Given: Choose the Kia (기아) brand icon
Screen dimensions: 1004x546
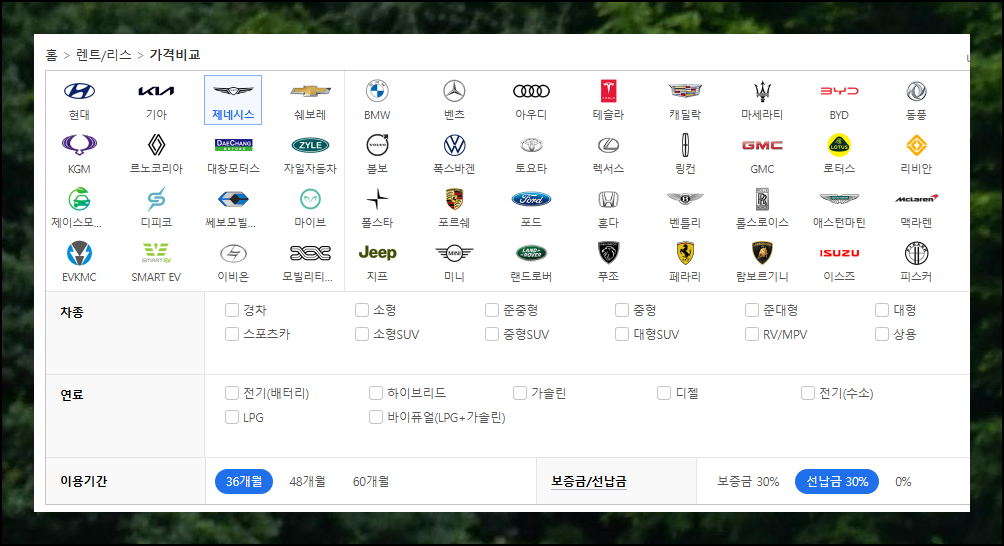Looking at the screenshot, I should (156, 91).
